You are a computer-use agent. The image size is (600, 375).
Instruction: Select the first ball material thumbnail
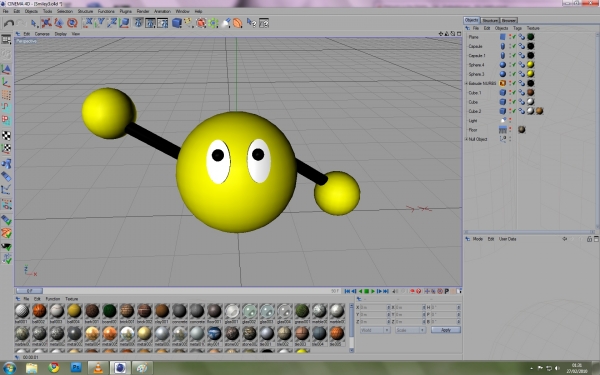22,311
